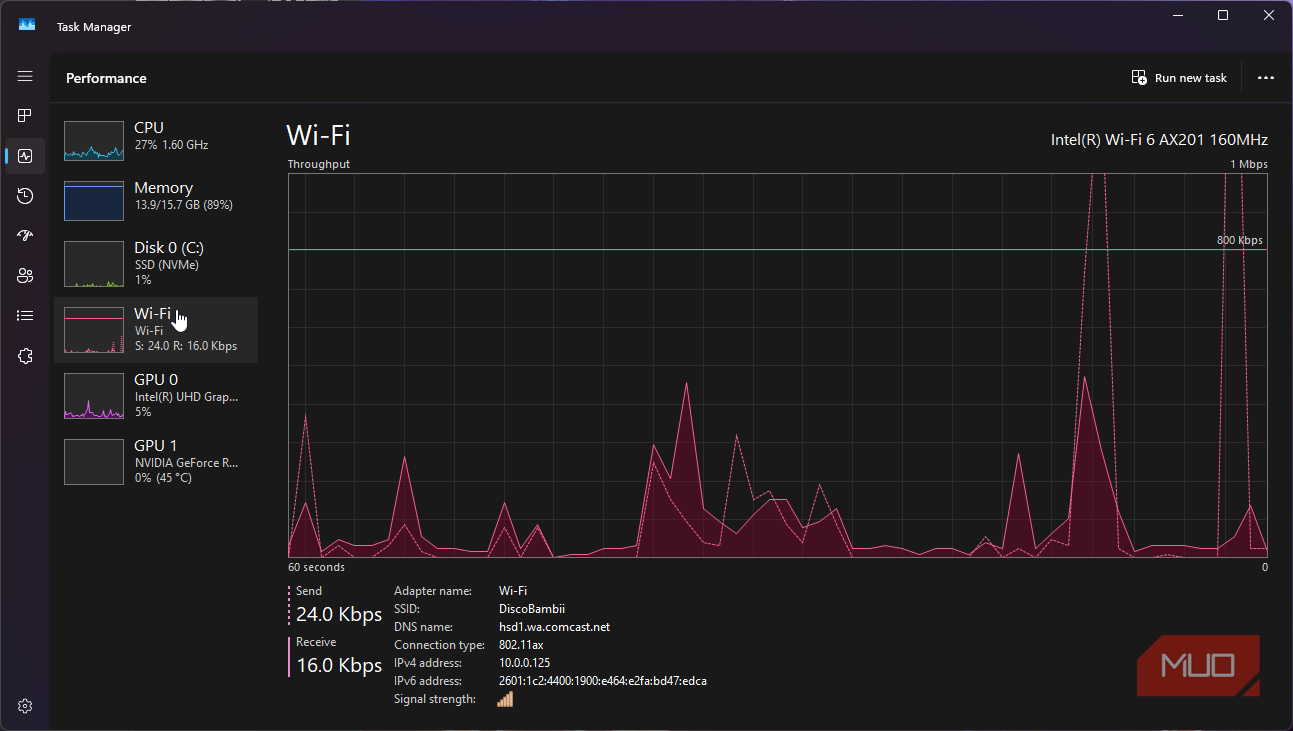Image resolution: width=1293 pixels, height=731 pixels.
Task: Click the Intel(R) Wi-Fi 6 AX201 adapter title
Action: (1159, 139)
